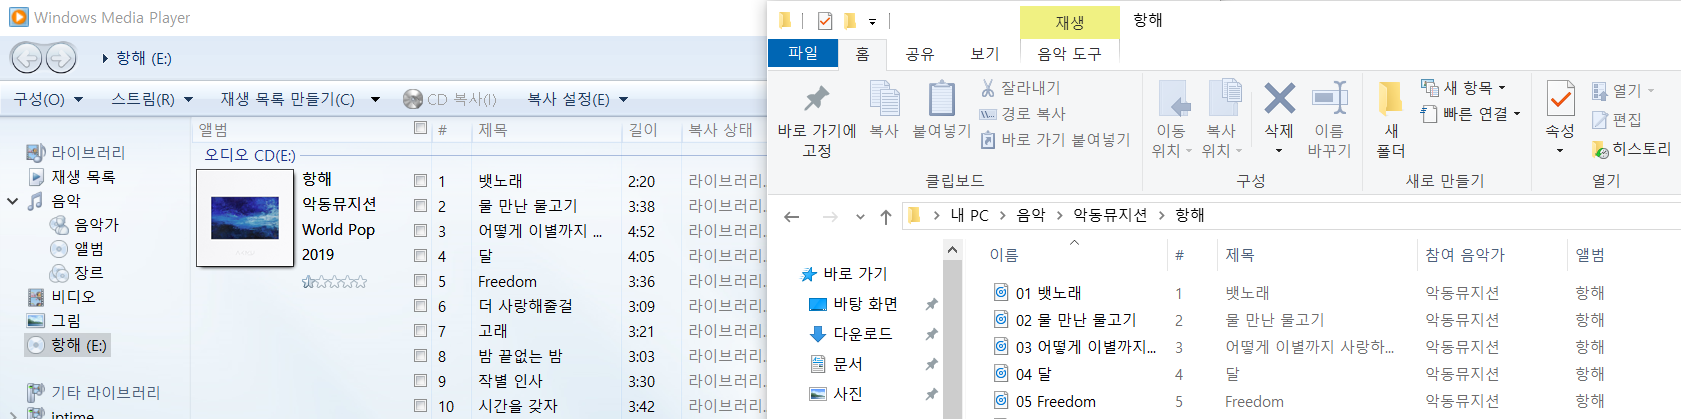Click 바로 가기 붙여넣기 in ribbon
The width and height of the screenshot is (1681, 419).
click(1054, 140)
